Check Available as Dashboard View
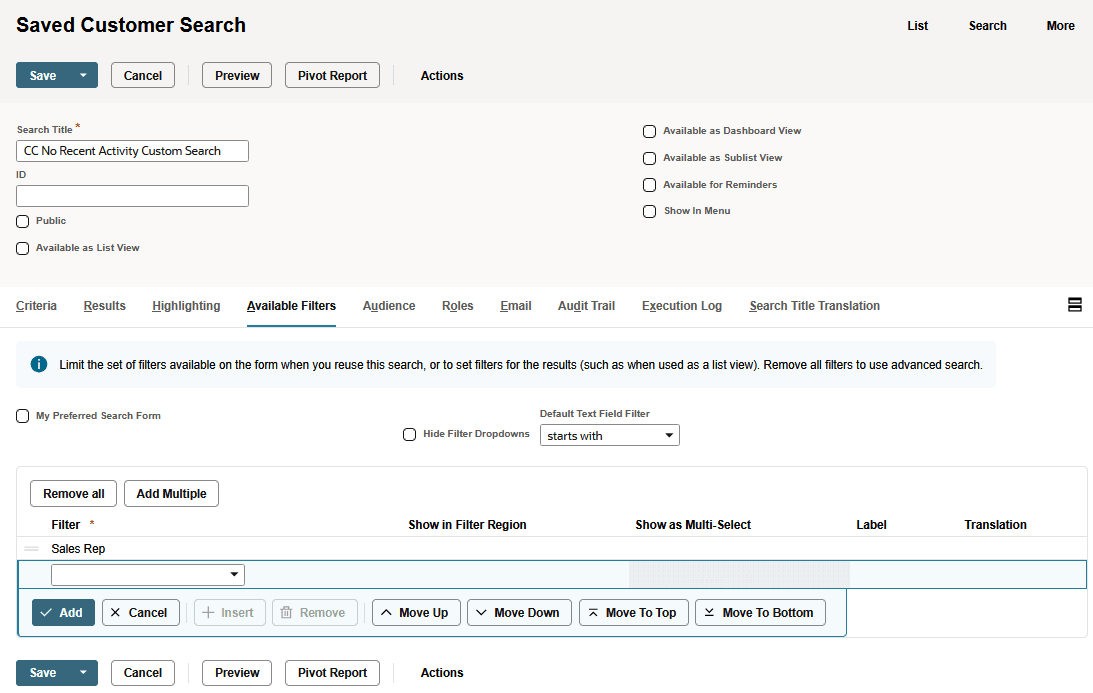Viewport: 1093px width, 693px height. [x=649, y=131]
